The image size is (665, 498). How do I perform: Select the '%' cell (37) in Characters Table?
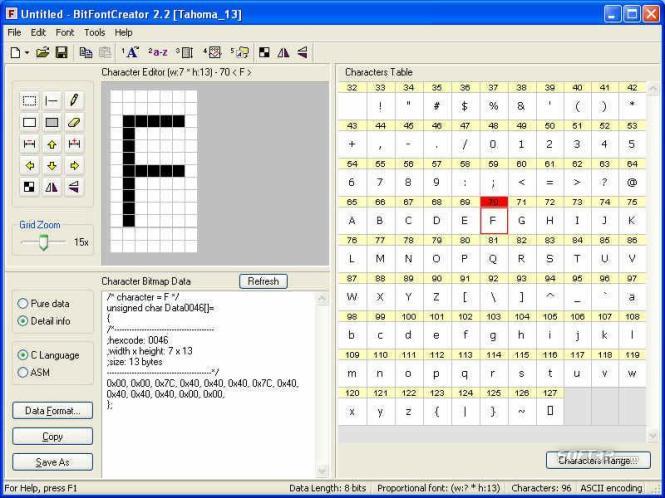pos(493,106)
